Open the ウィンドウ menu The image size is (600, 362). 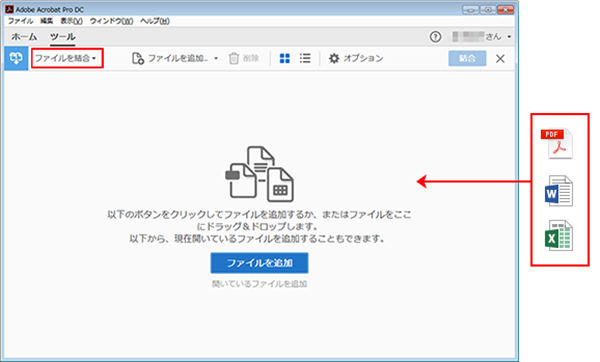click(111, 21)
